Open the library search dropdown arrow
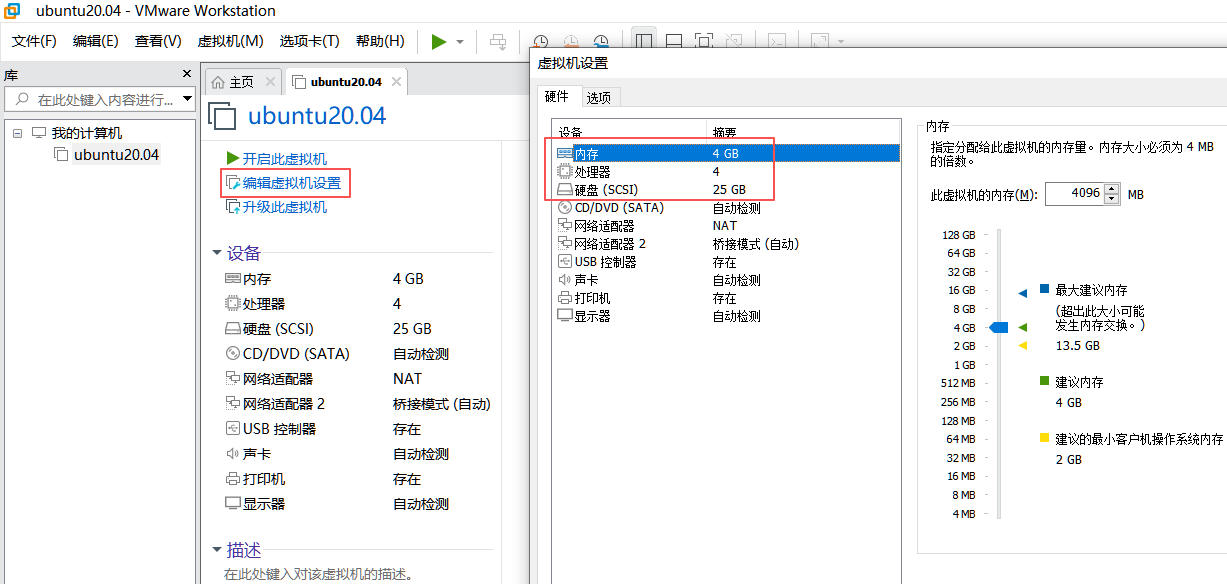Viewport: 1227px width, 584px height. pos(186,99)
